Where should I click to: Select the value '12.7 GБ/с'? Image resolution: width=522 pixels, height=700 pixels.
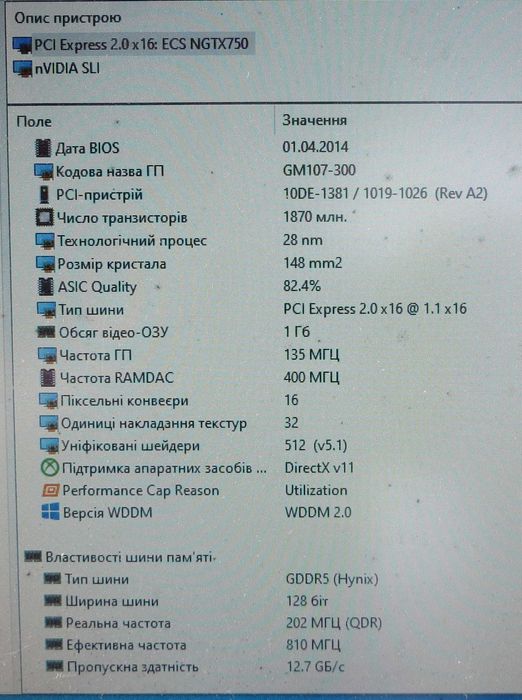[x=316, y=667]
